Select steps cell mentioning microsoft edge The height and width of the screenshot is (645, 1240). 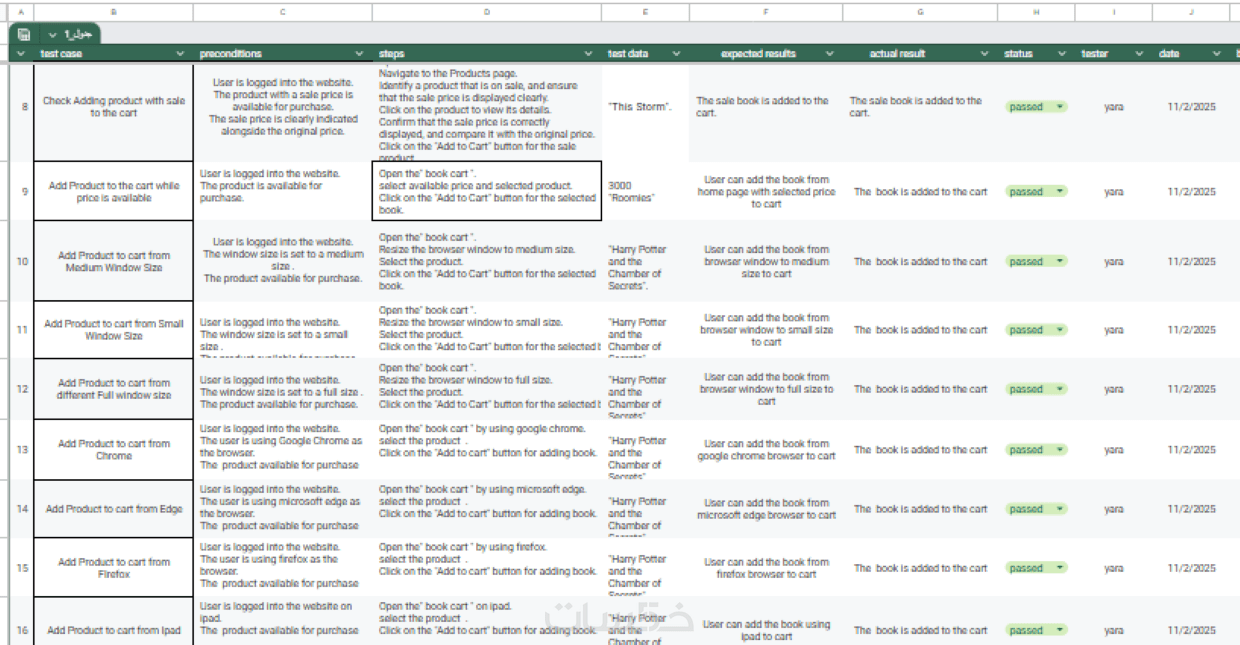[487, 509]
